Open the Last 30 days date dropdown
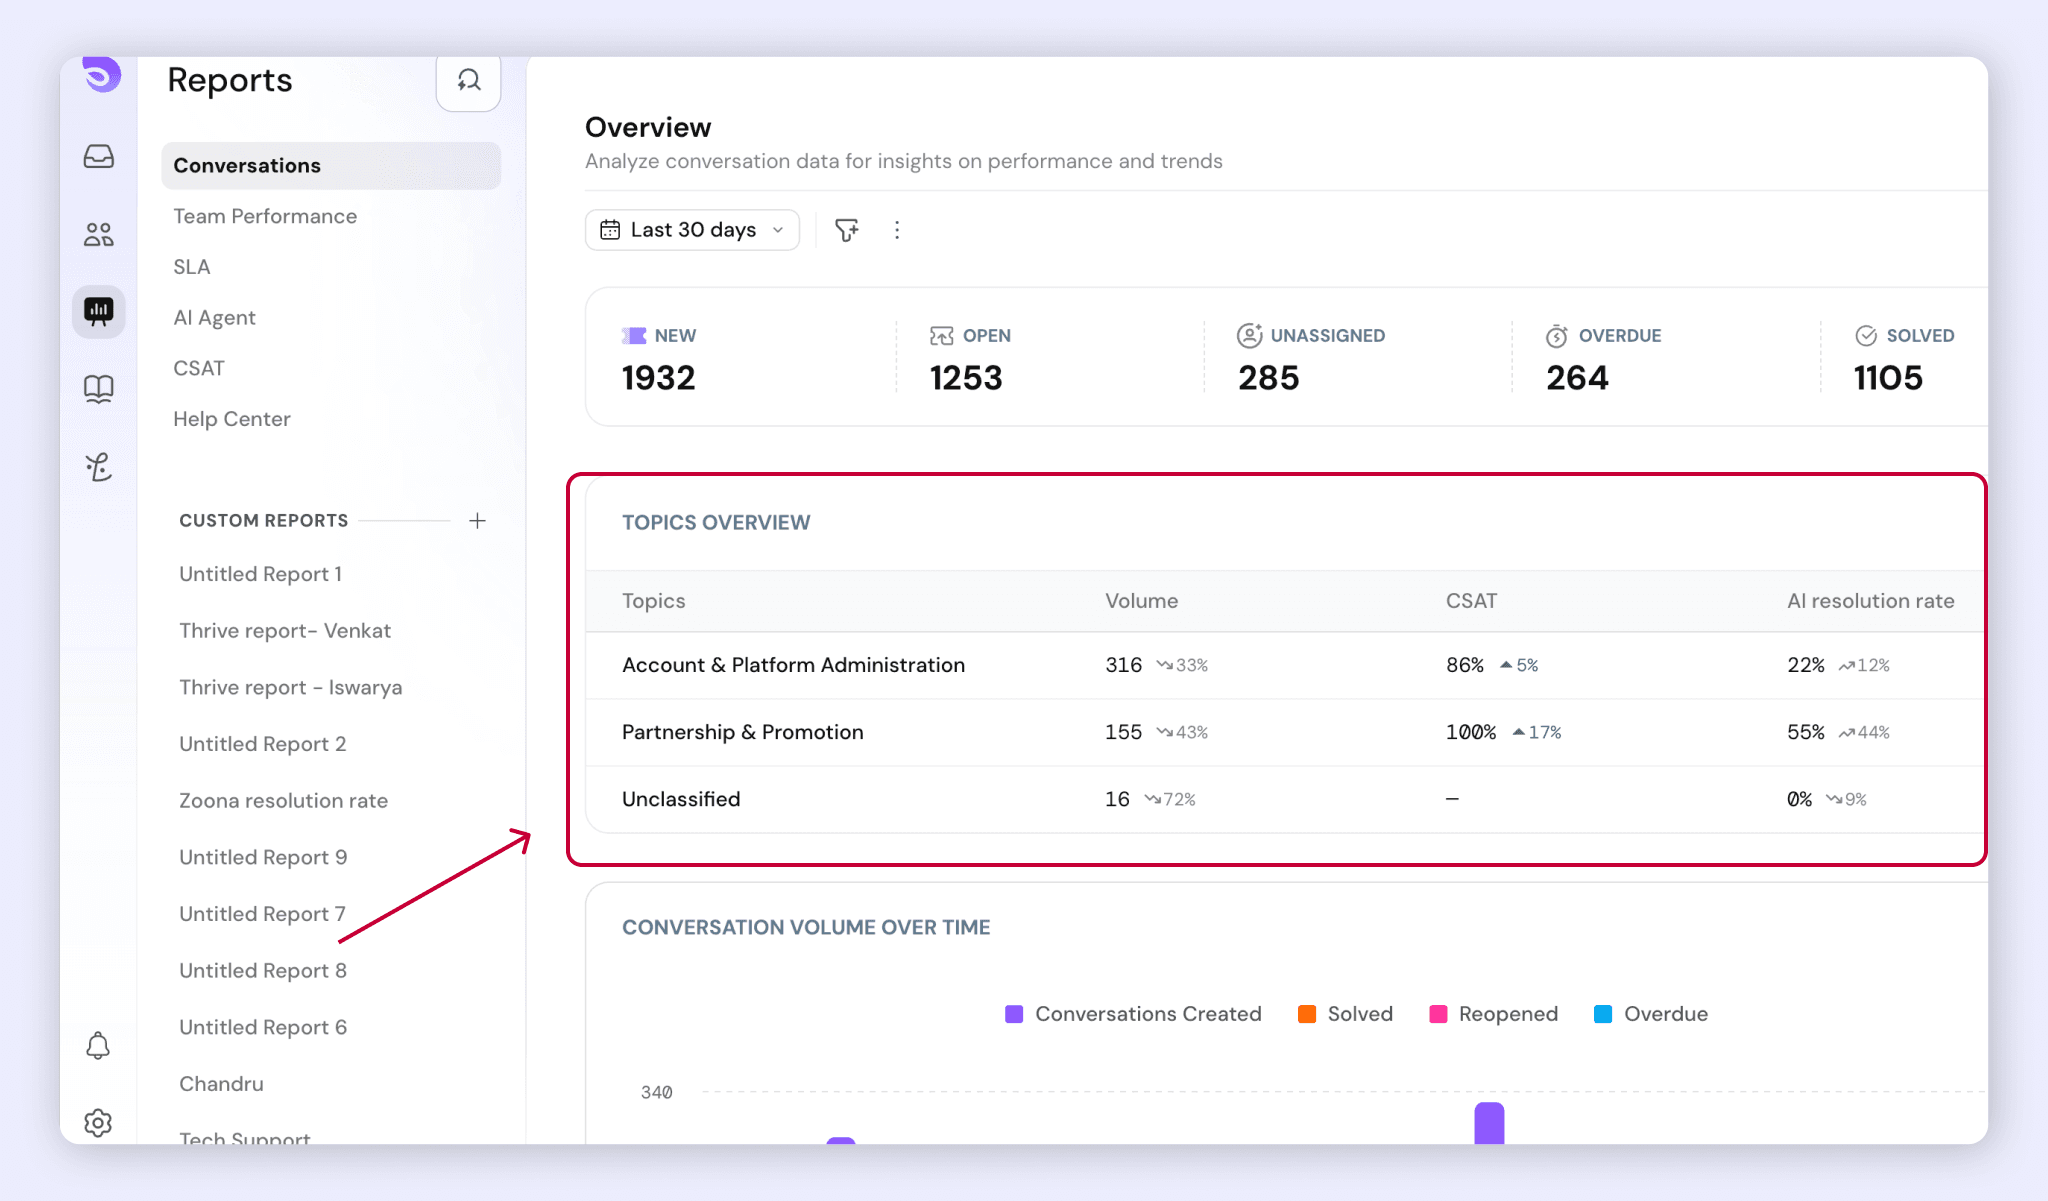 click(692, 230)
